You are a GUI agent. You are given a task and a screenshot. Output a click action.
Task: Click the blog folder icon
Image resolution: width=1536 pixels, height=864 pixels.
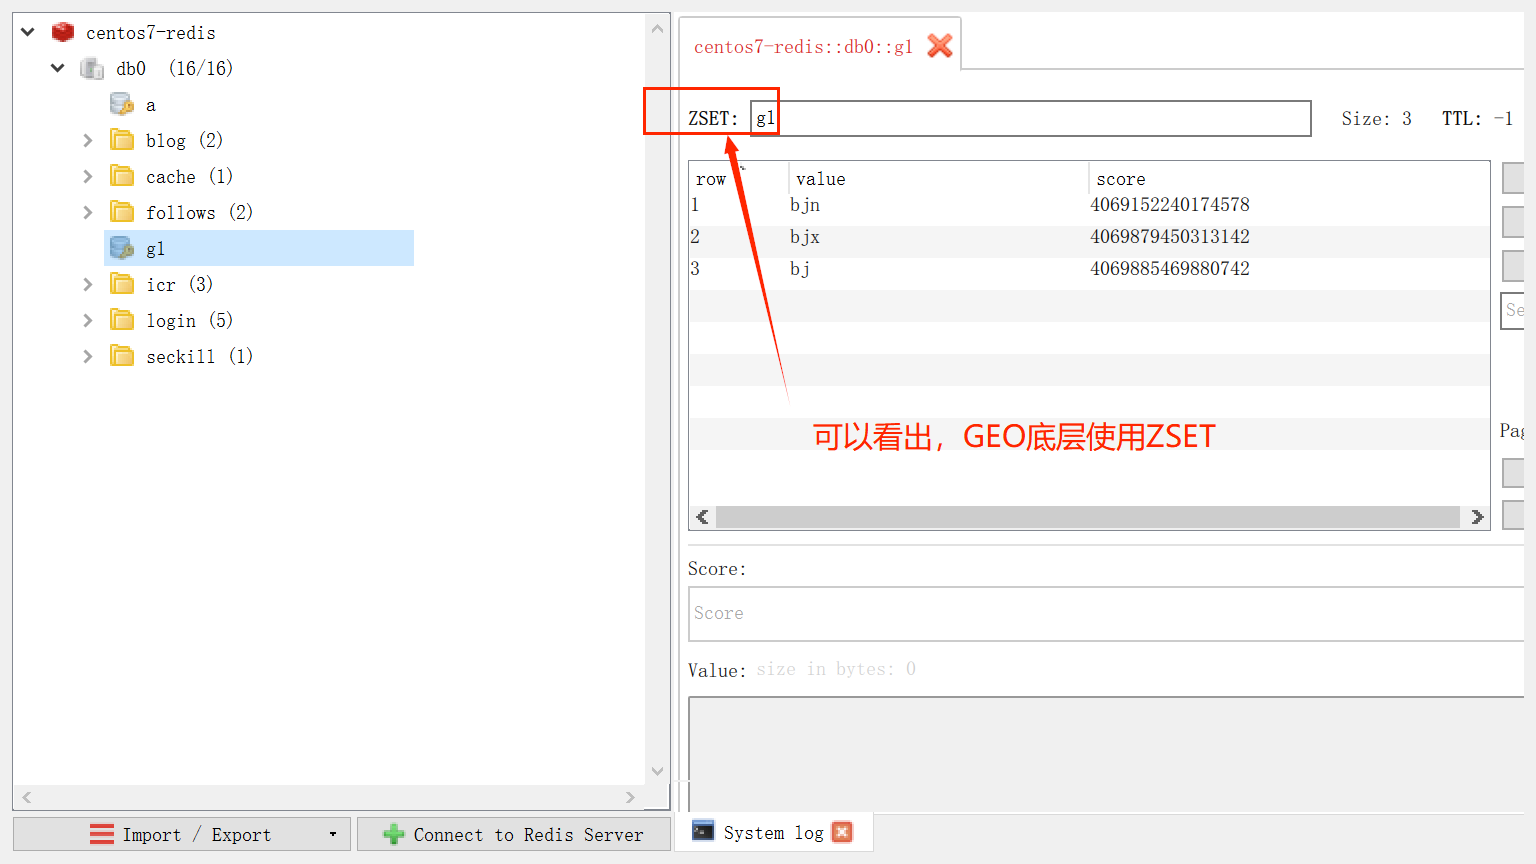(x=122, y=140)
